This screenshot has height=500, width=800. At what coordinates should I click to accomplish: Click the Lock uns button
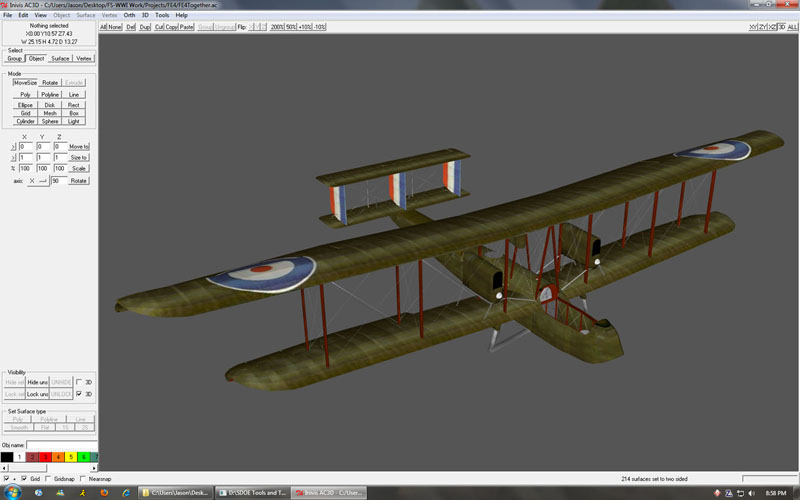click(37, 394)
